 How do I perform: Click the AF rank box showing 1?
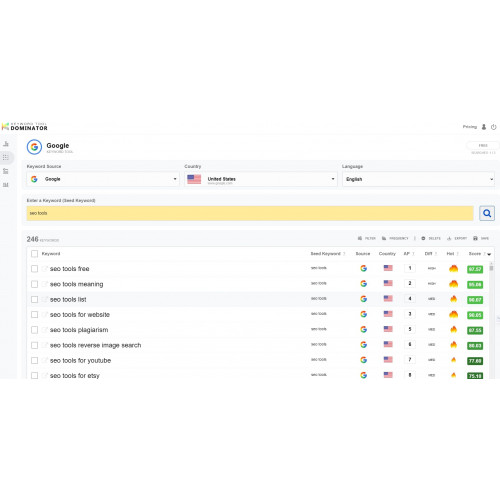pos(410,268)
